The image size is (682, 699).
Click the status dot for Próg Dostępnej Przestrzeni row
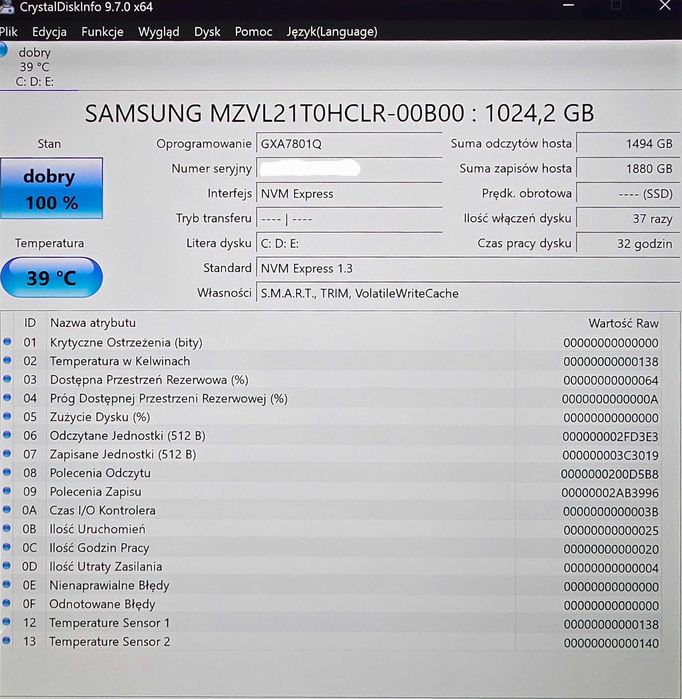point(7,398)
